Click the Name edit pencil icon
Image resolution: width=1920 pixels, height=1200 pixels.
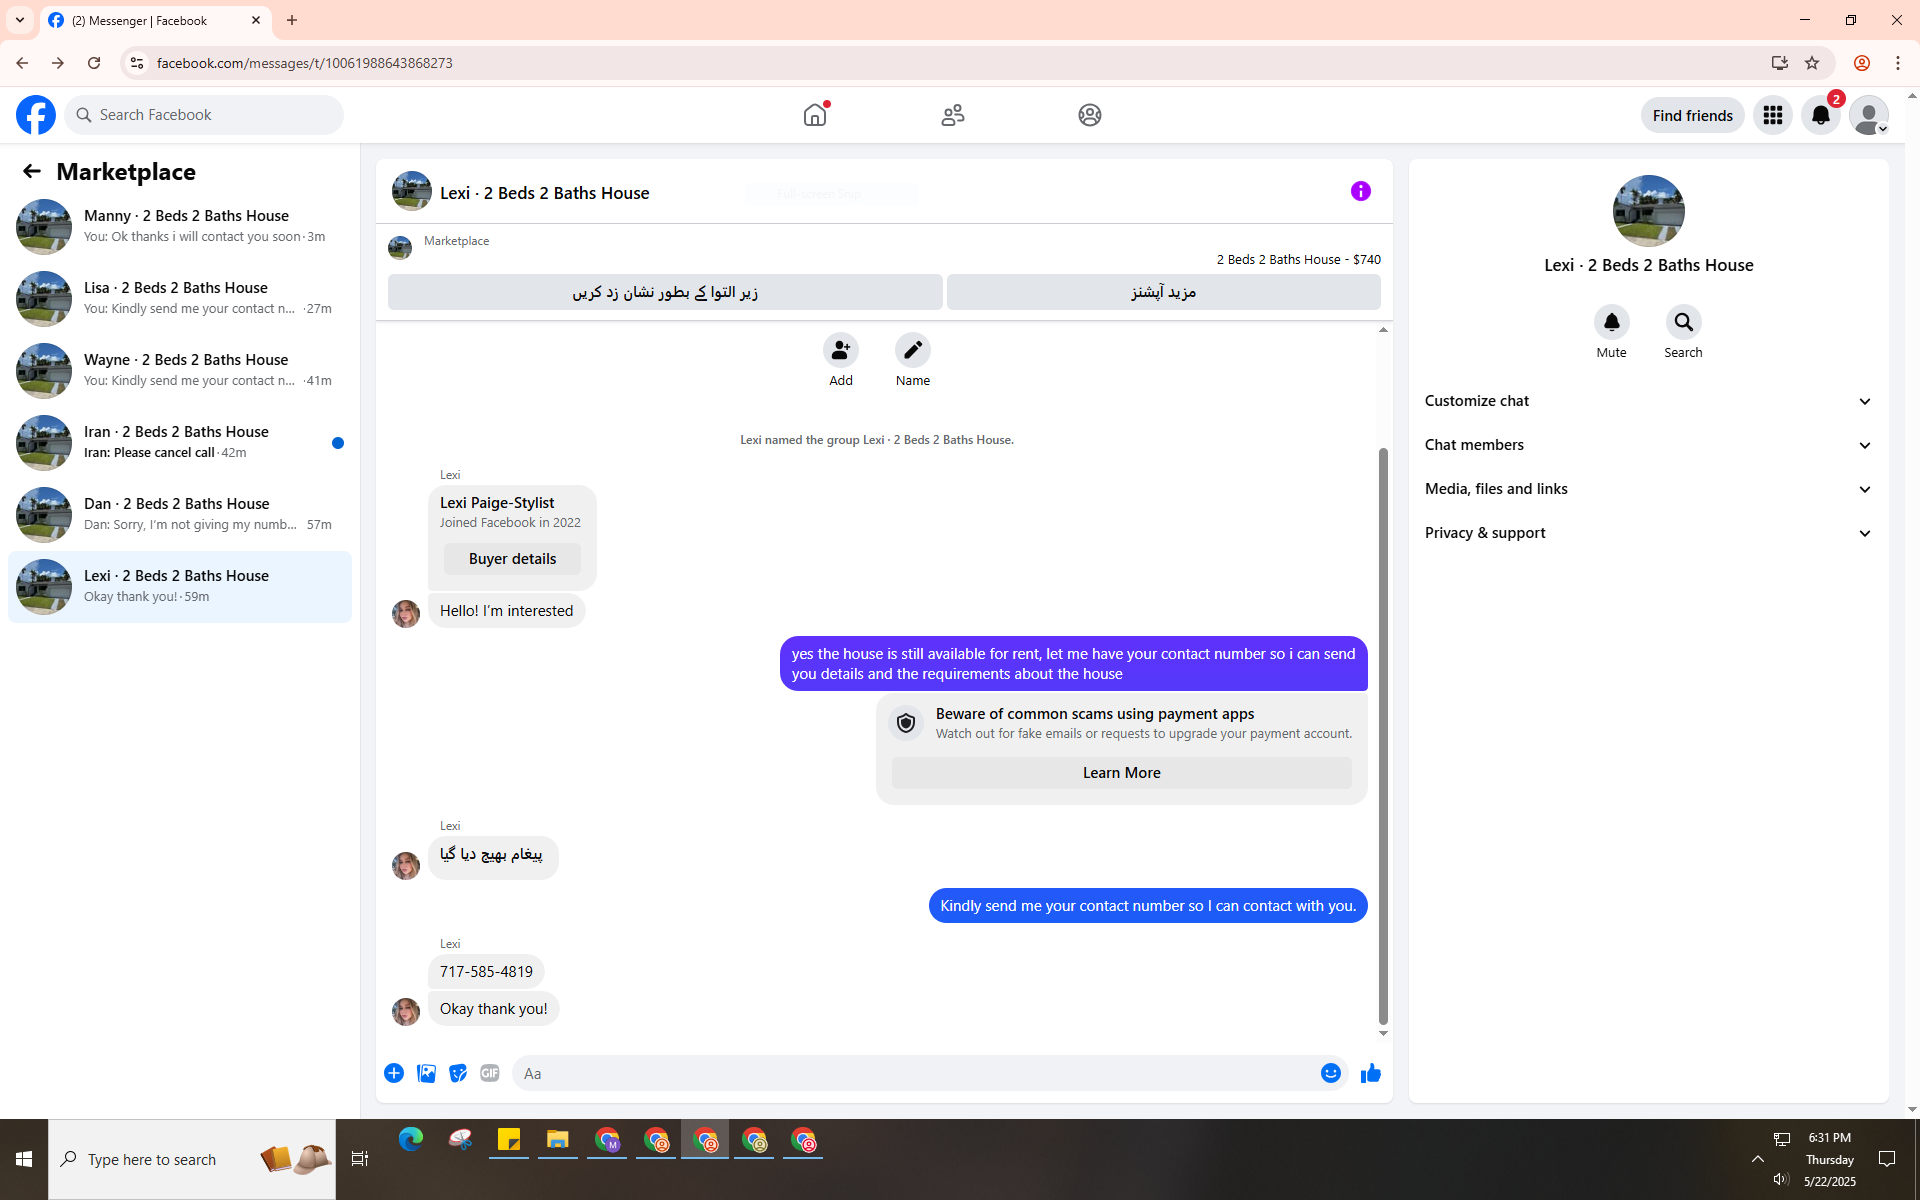913,350
